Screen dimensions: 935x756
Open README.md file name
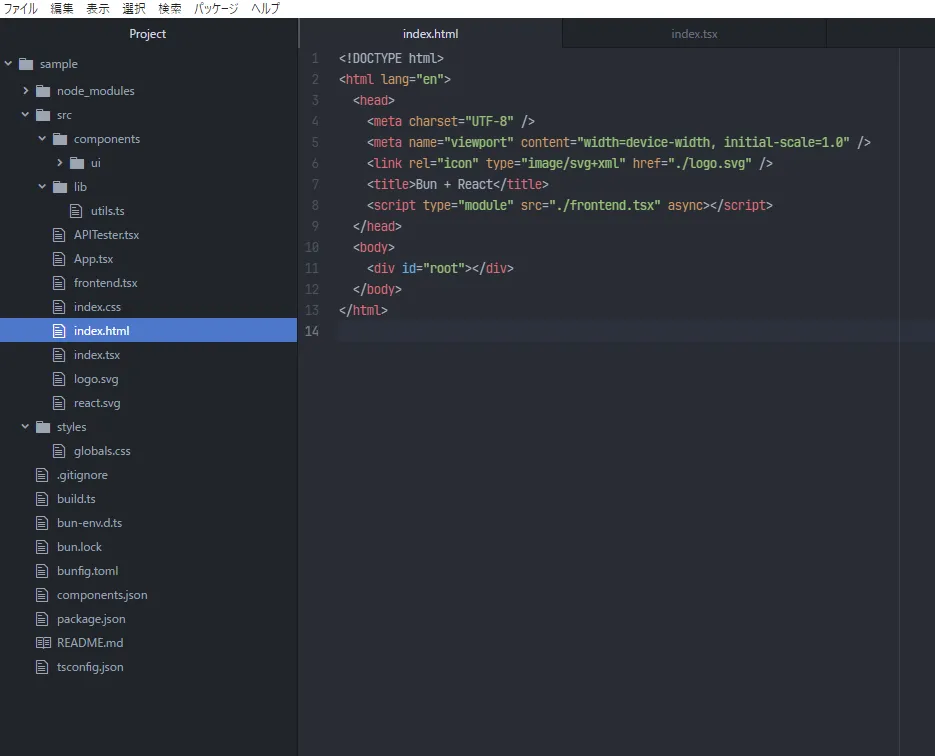coord(90,643)
